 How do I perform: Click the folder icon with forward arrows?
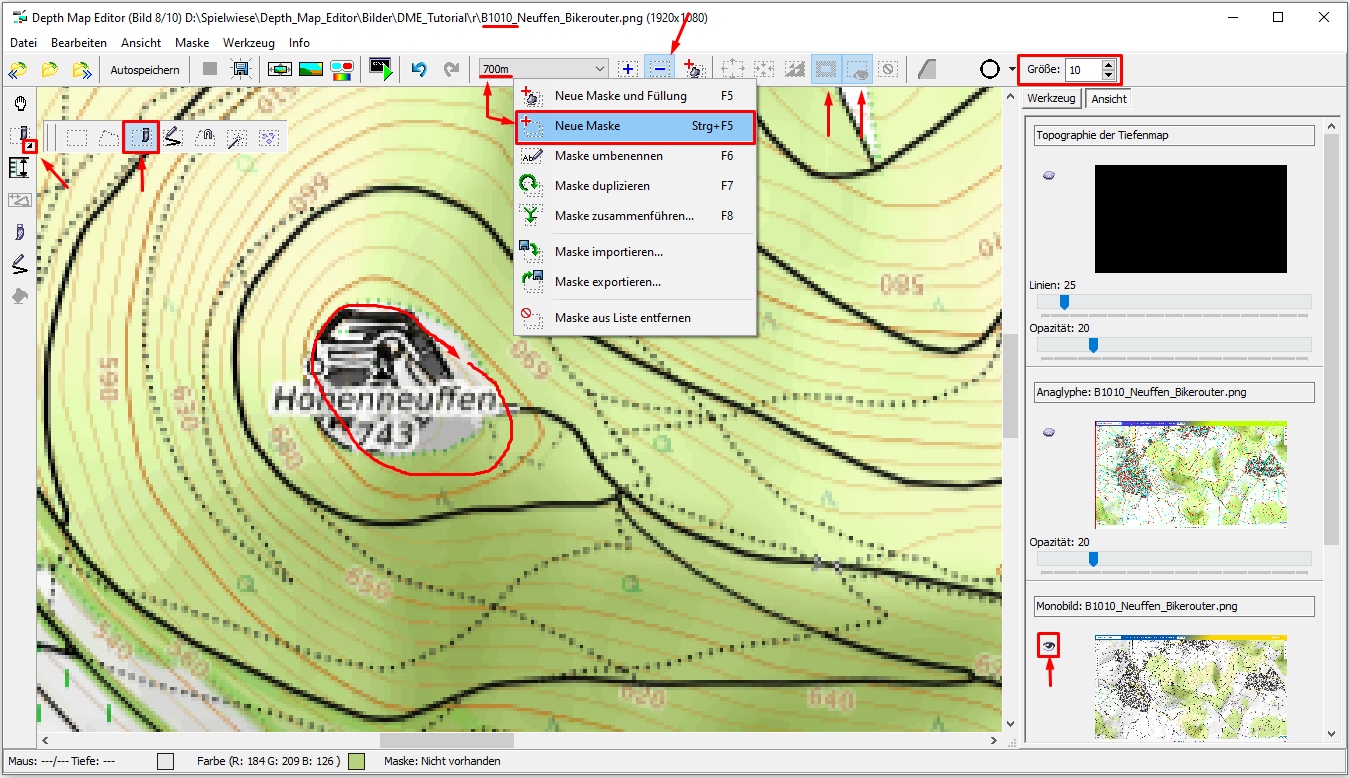tap(82, 69)
